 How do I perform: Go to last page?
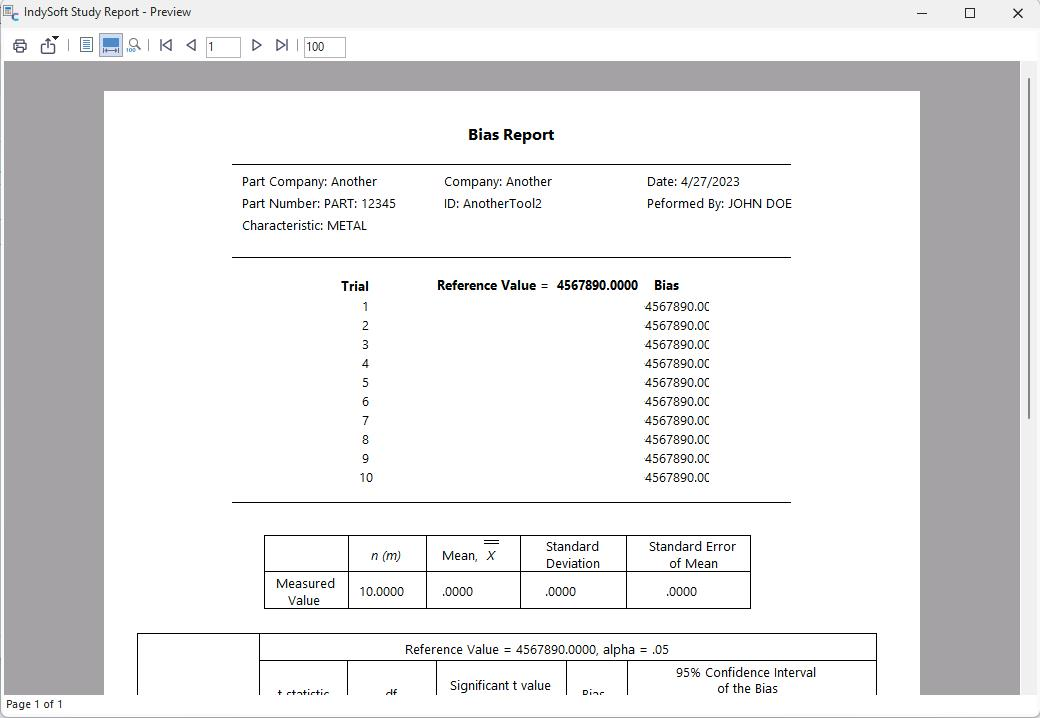[282, 45]
